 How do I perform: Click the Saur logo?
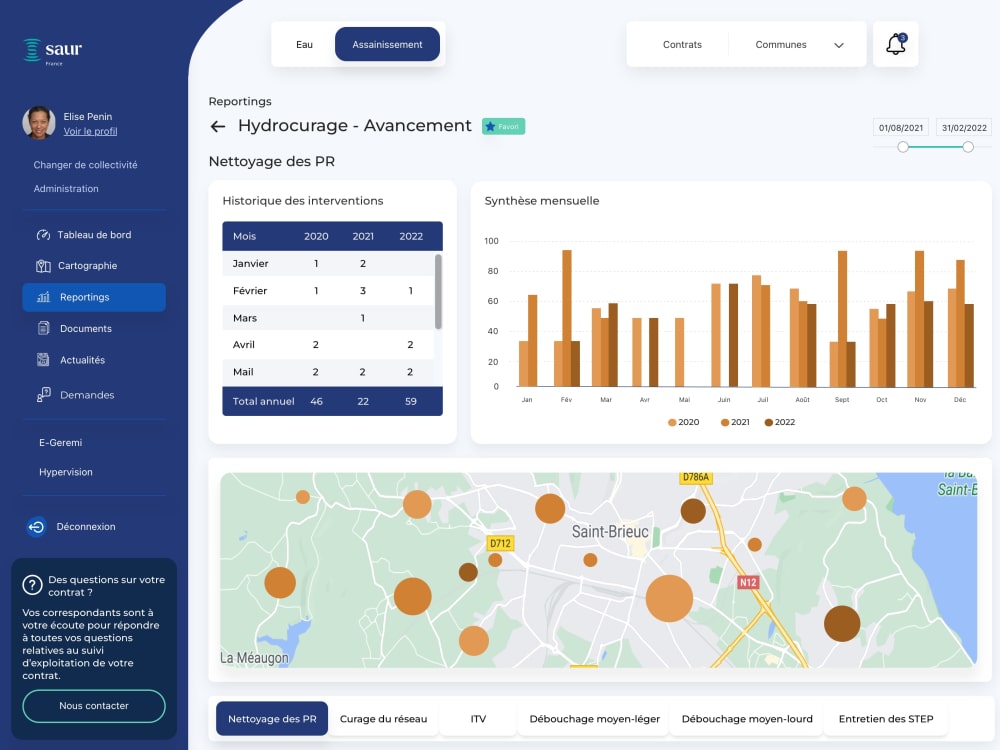pyautogui.click(x=52, y=51)
